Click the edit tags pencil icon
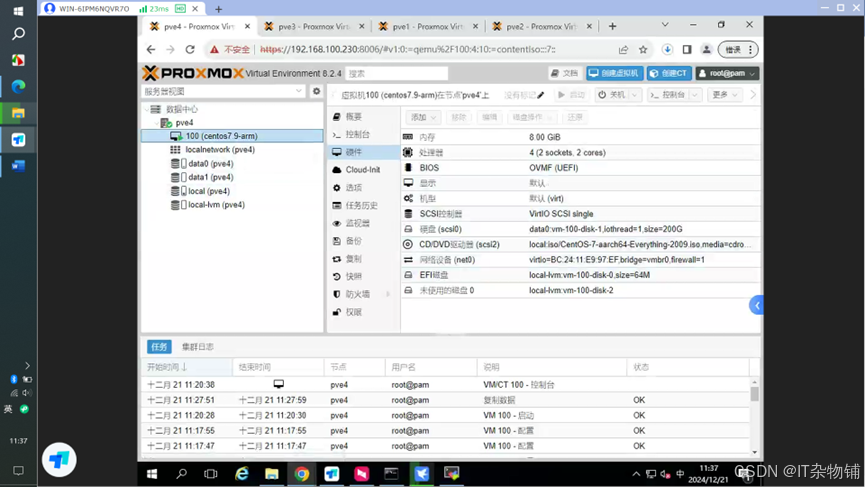865x487 pixels. tap(541, 95)
